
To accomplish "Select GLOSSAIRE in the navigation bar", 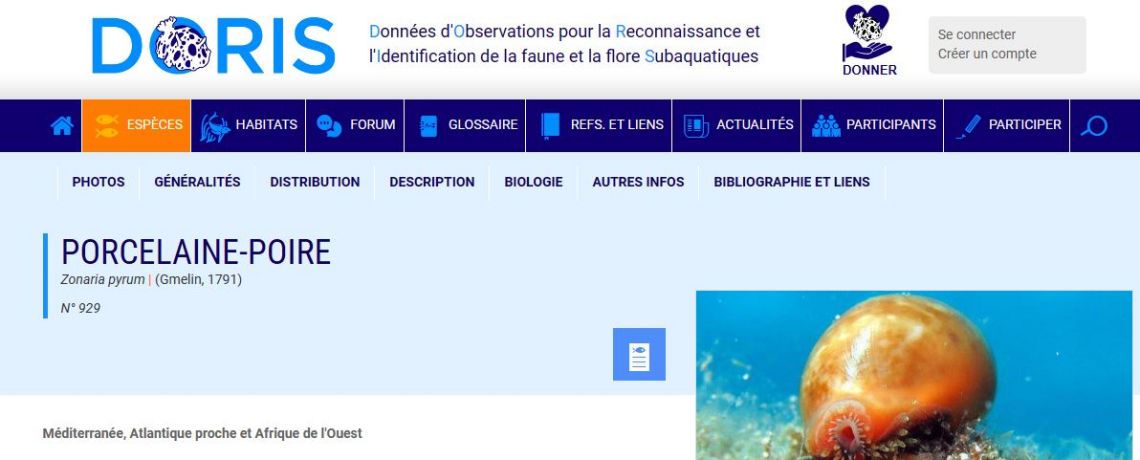I will pyautogui.click(x=465, y=125).
